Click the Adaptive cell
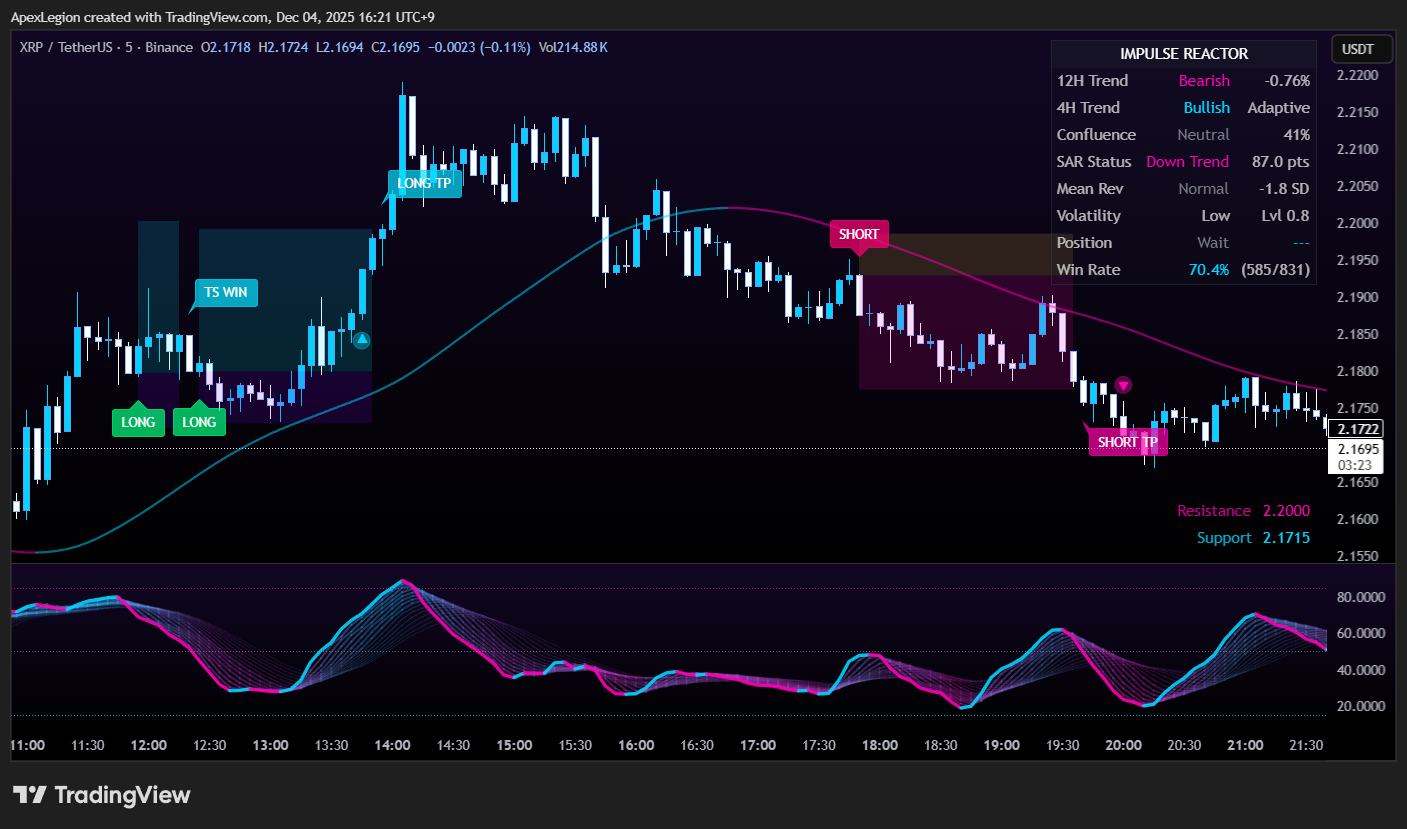This screenshot has height=829, width=1407. (1278, 108)
